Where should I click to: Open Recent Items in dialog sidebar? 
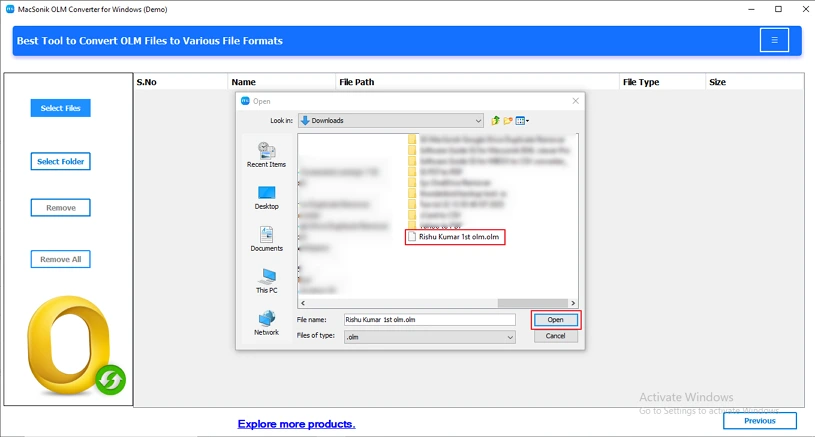(x=266, y=155)
